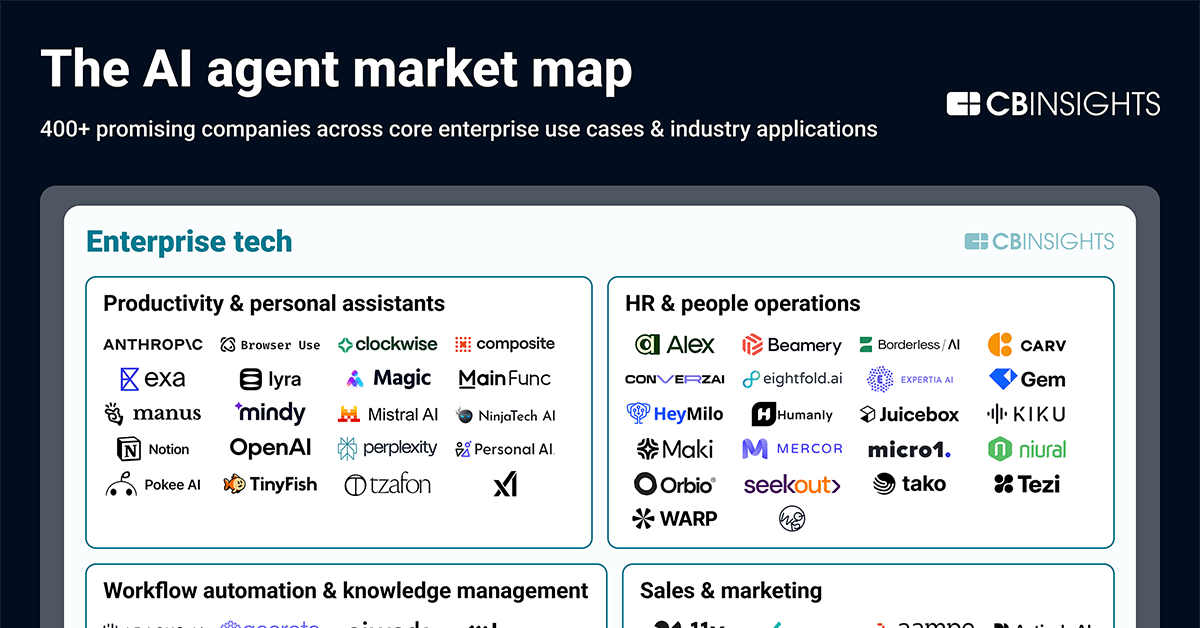The height and width of the screenshot is (628, 1200).
Task: Click the eightfold.ai logo
Action: point(793,378)
